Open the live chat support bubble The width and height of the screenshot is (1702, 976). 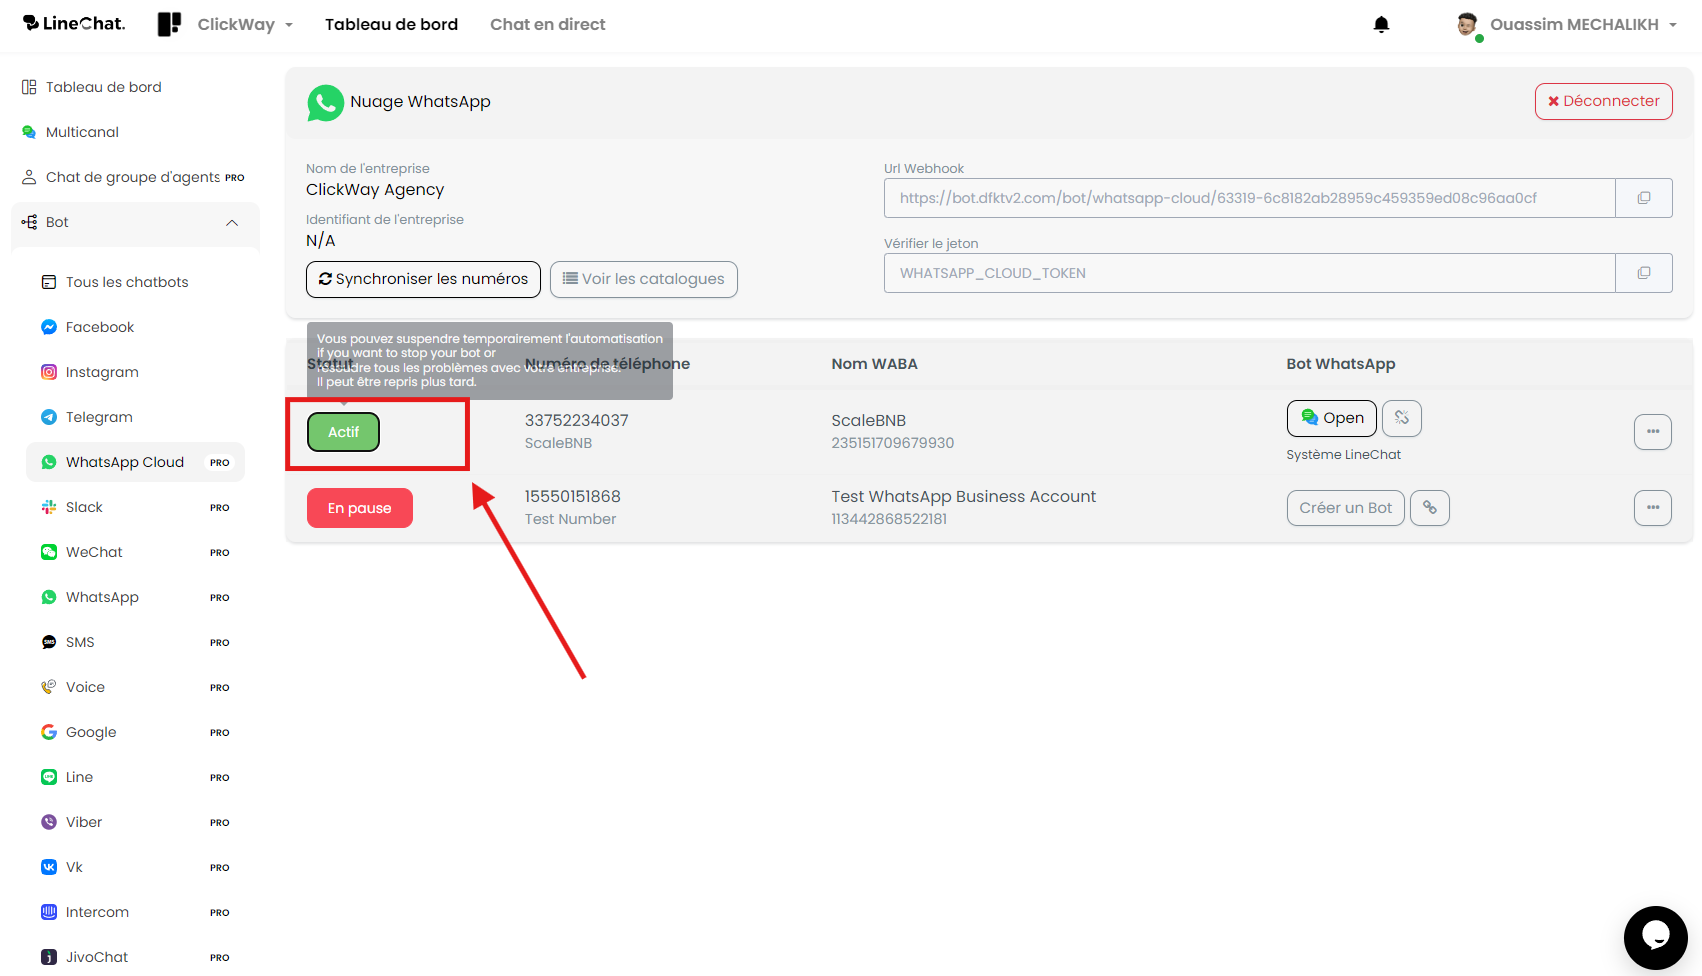click(1656, 937)
